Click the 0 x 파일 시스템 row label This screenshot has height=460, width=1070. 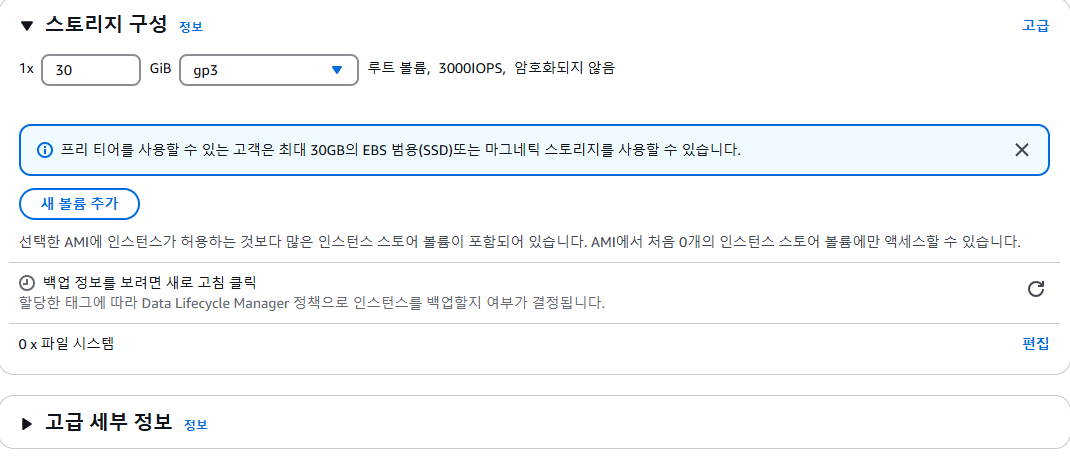tap(66, 343)
